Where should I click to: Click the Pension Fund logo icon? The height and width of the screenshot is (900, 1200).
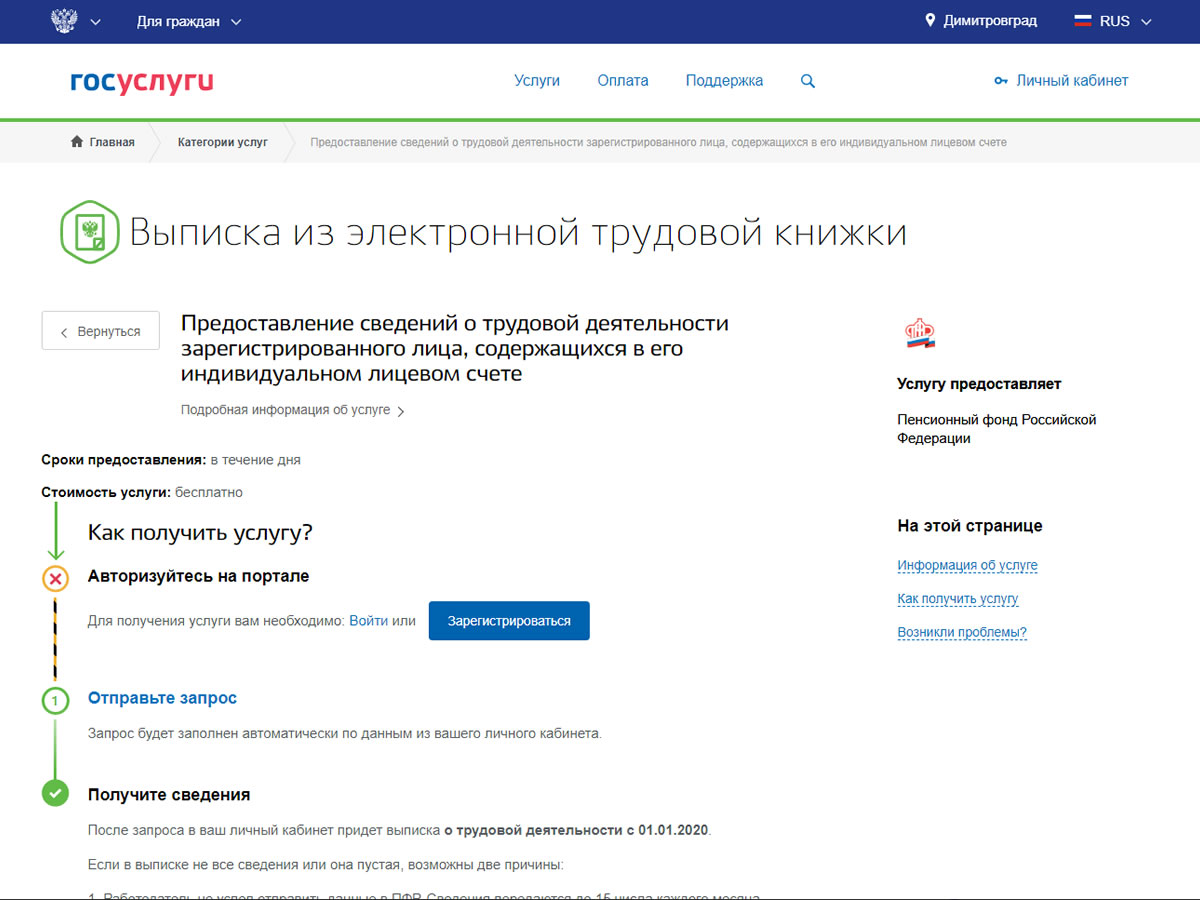[919, 334]
